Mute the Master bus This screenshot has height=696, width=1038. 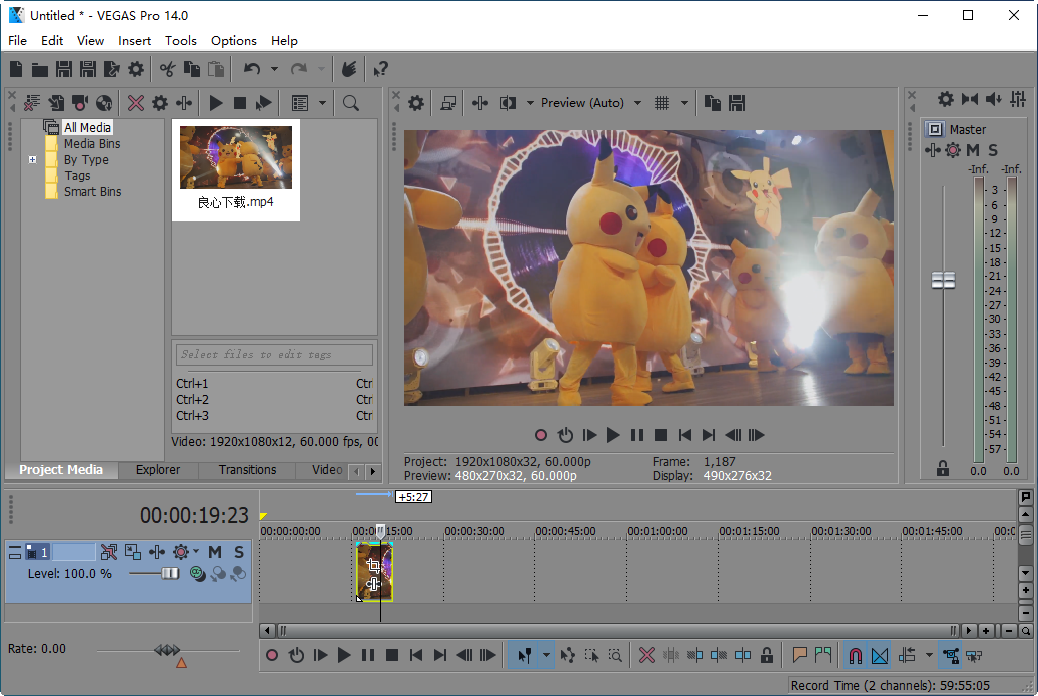(972, 150)
